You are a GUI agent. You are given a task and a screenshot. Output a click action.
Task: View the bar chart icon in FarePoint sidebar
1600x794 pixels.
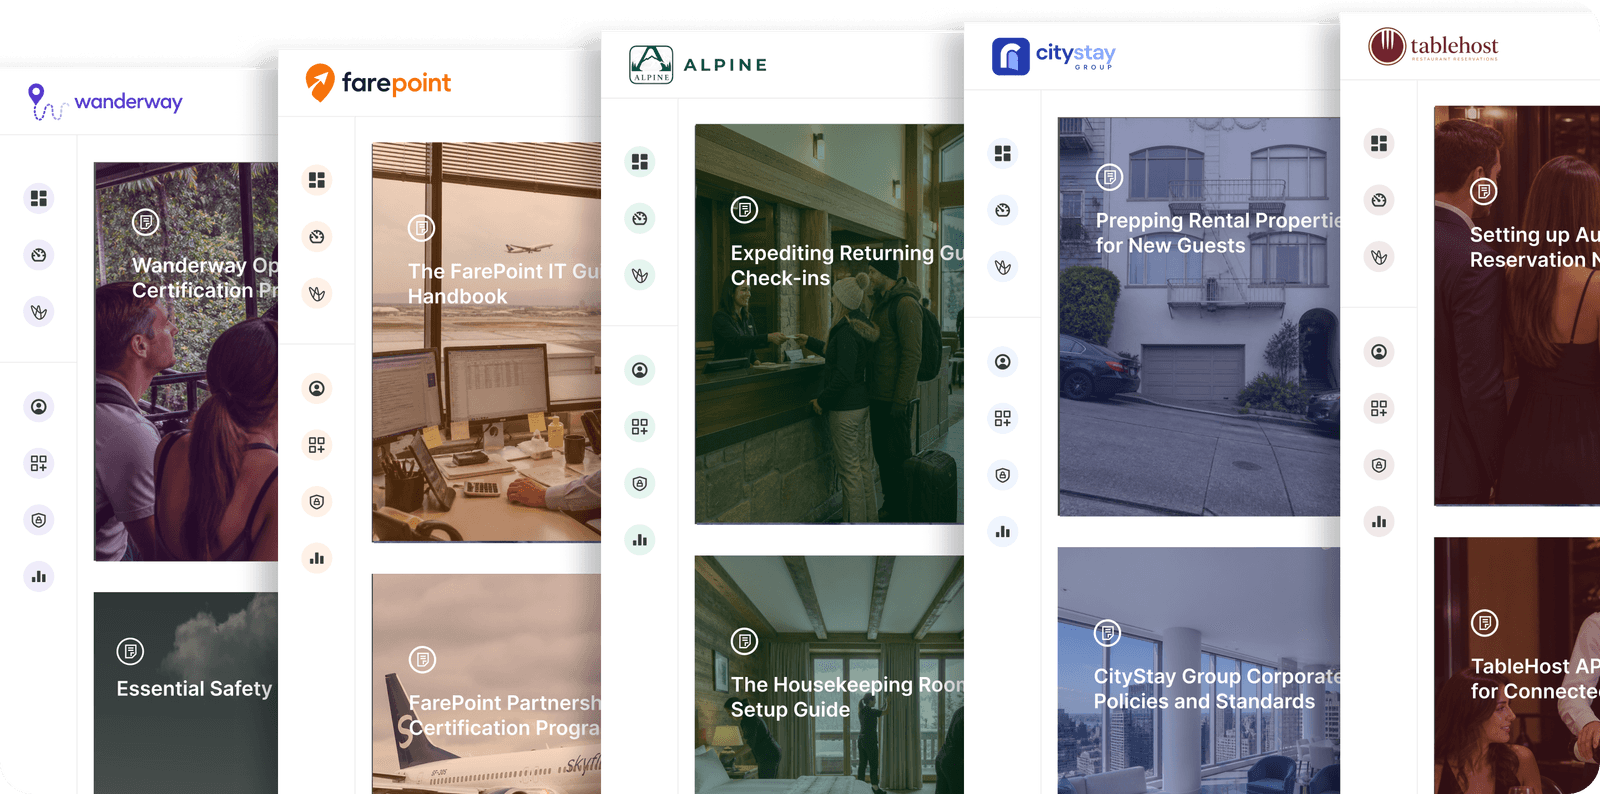click(317, 558)
